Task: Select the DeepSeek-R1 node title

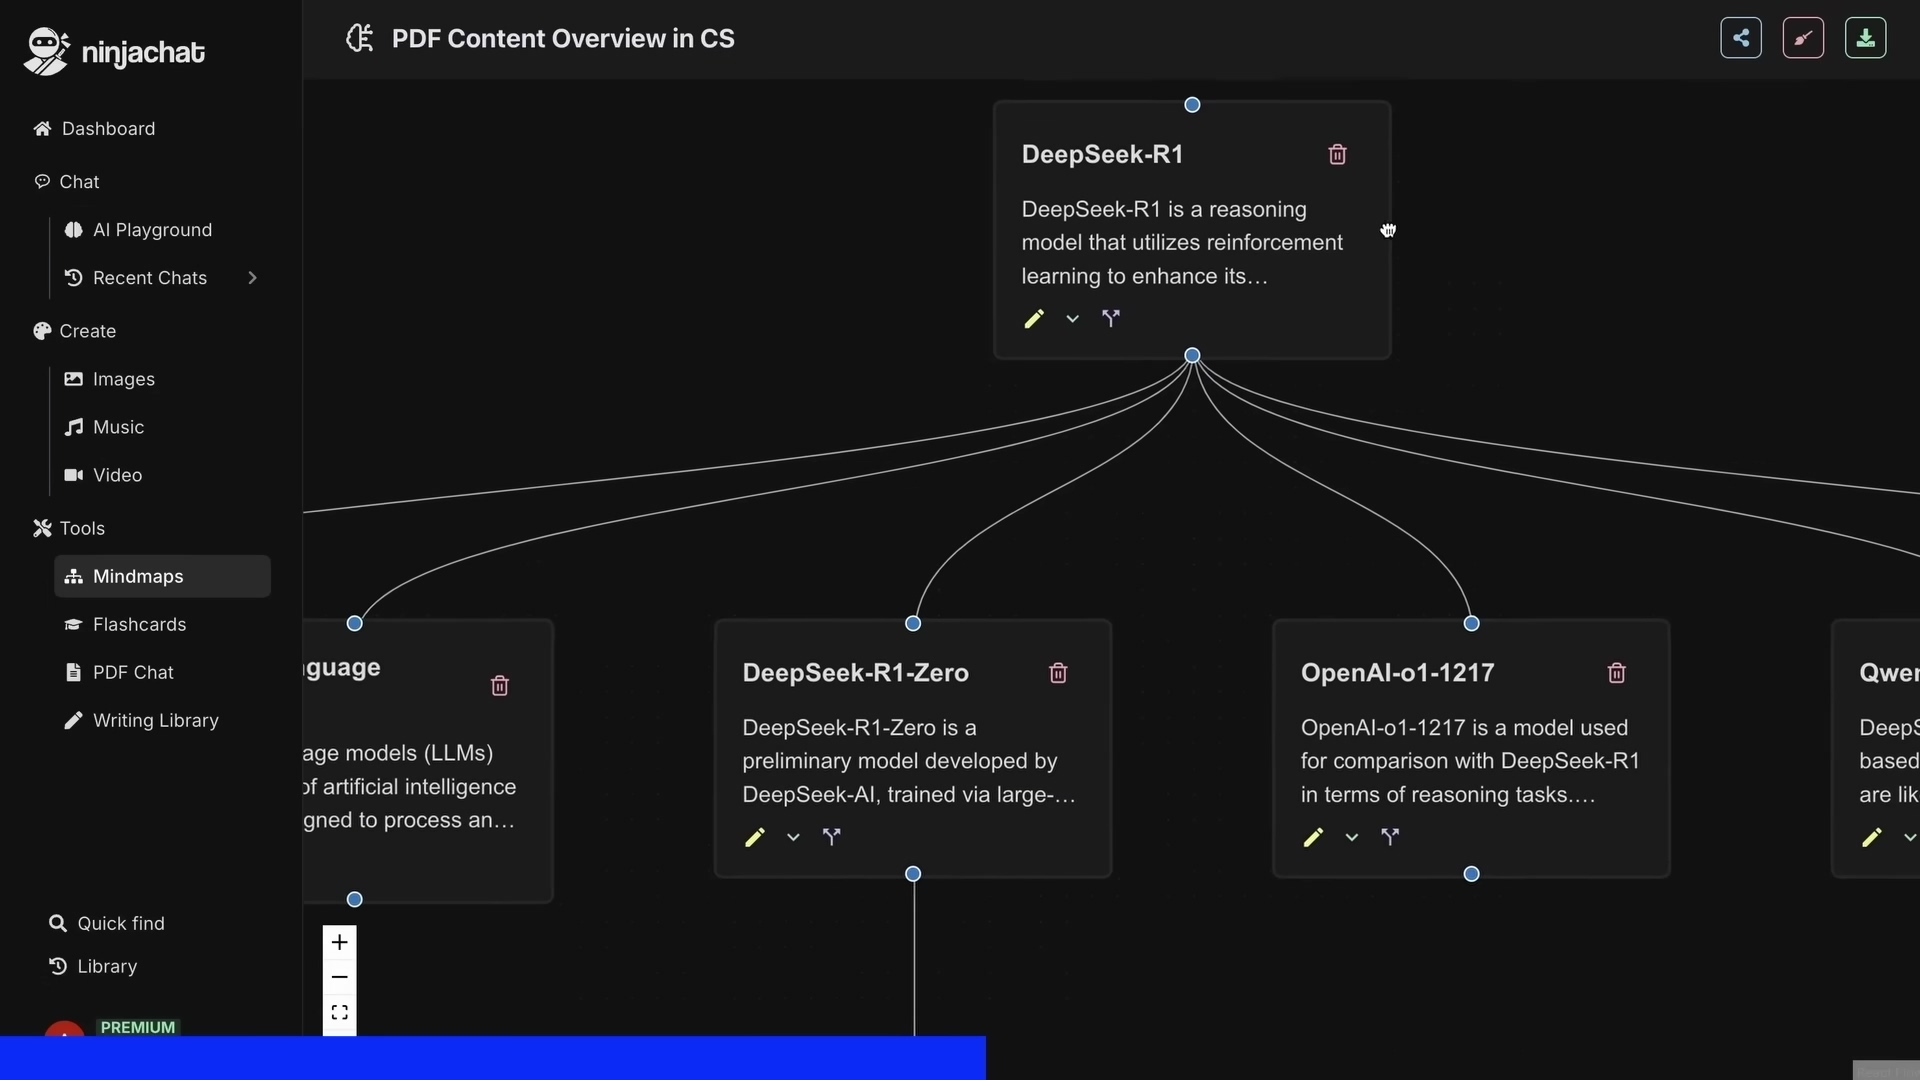Action: pyautogui.click(x=1102, y=155)
